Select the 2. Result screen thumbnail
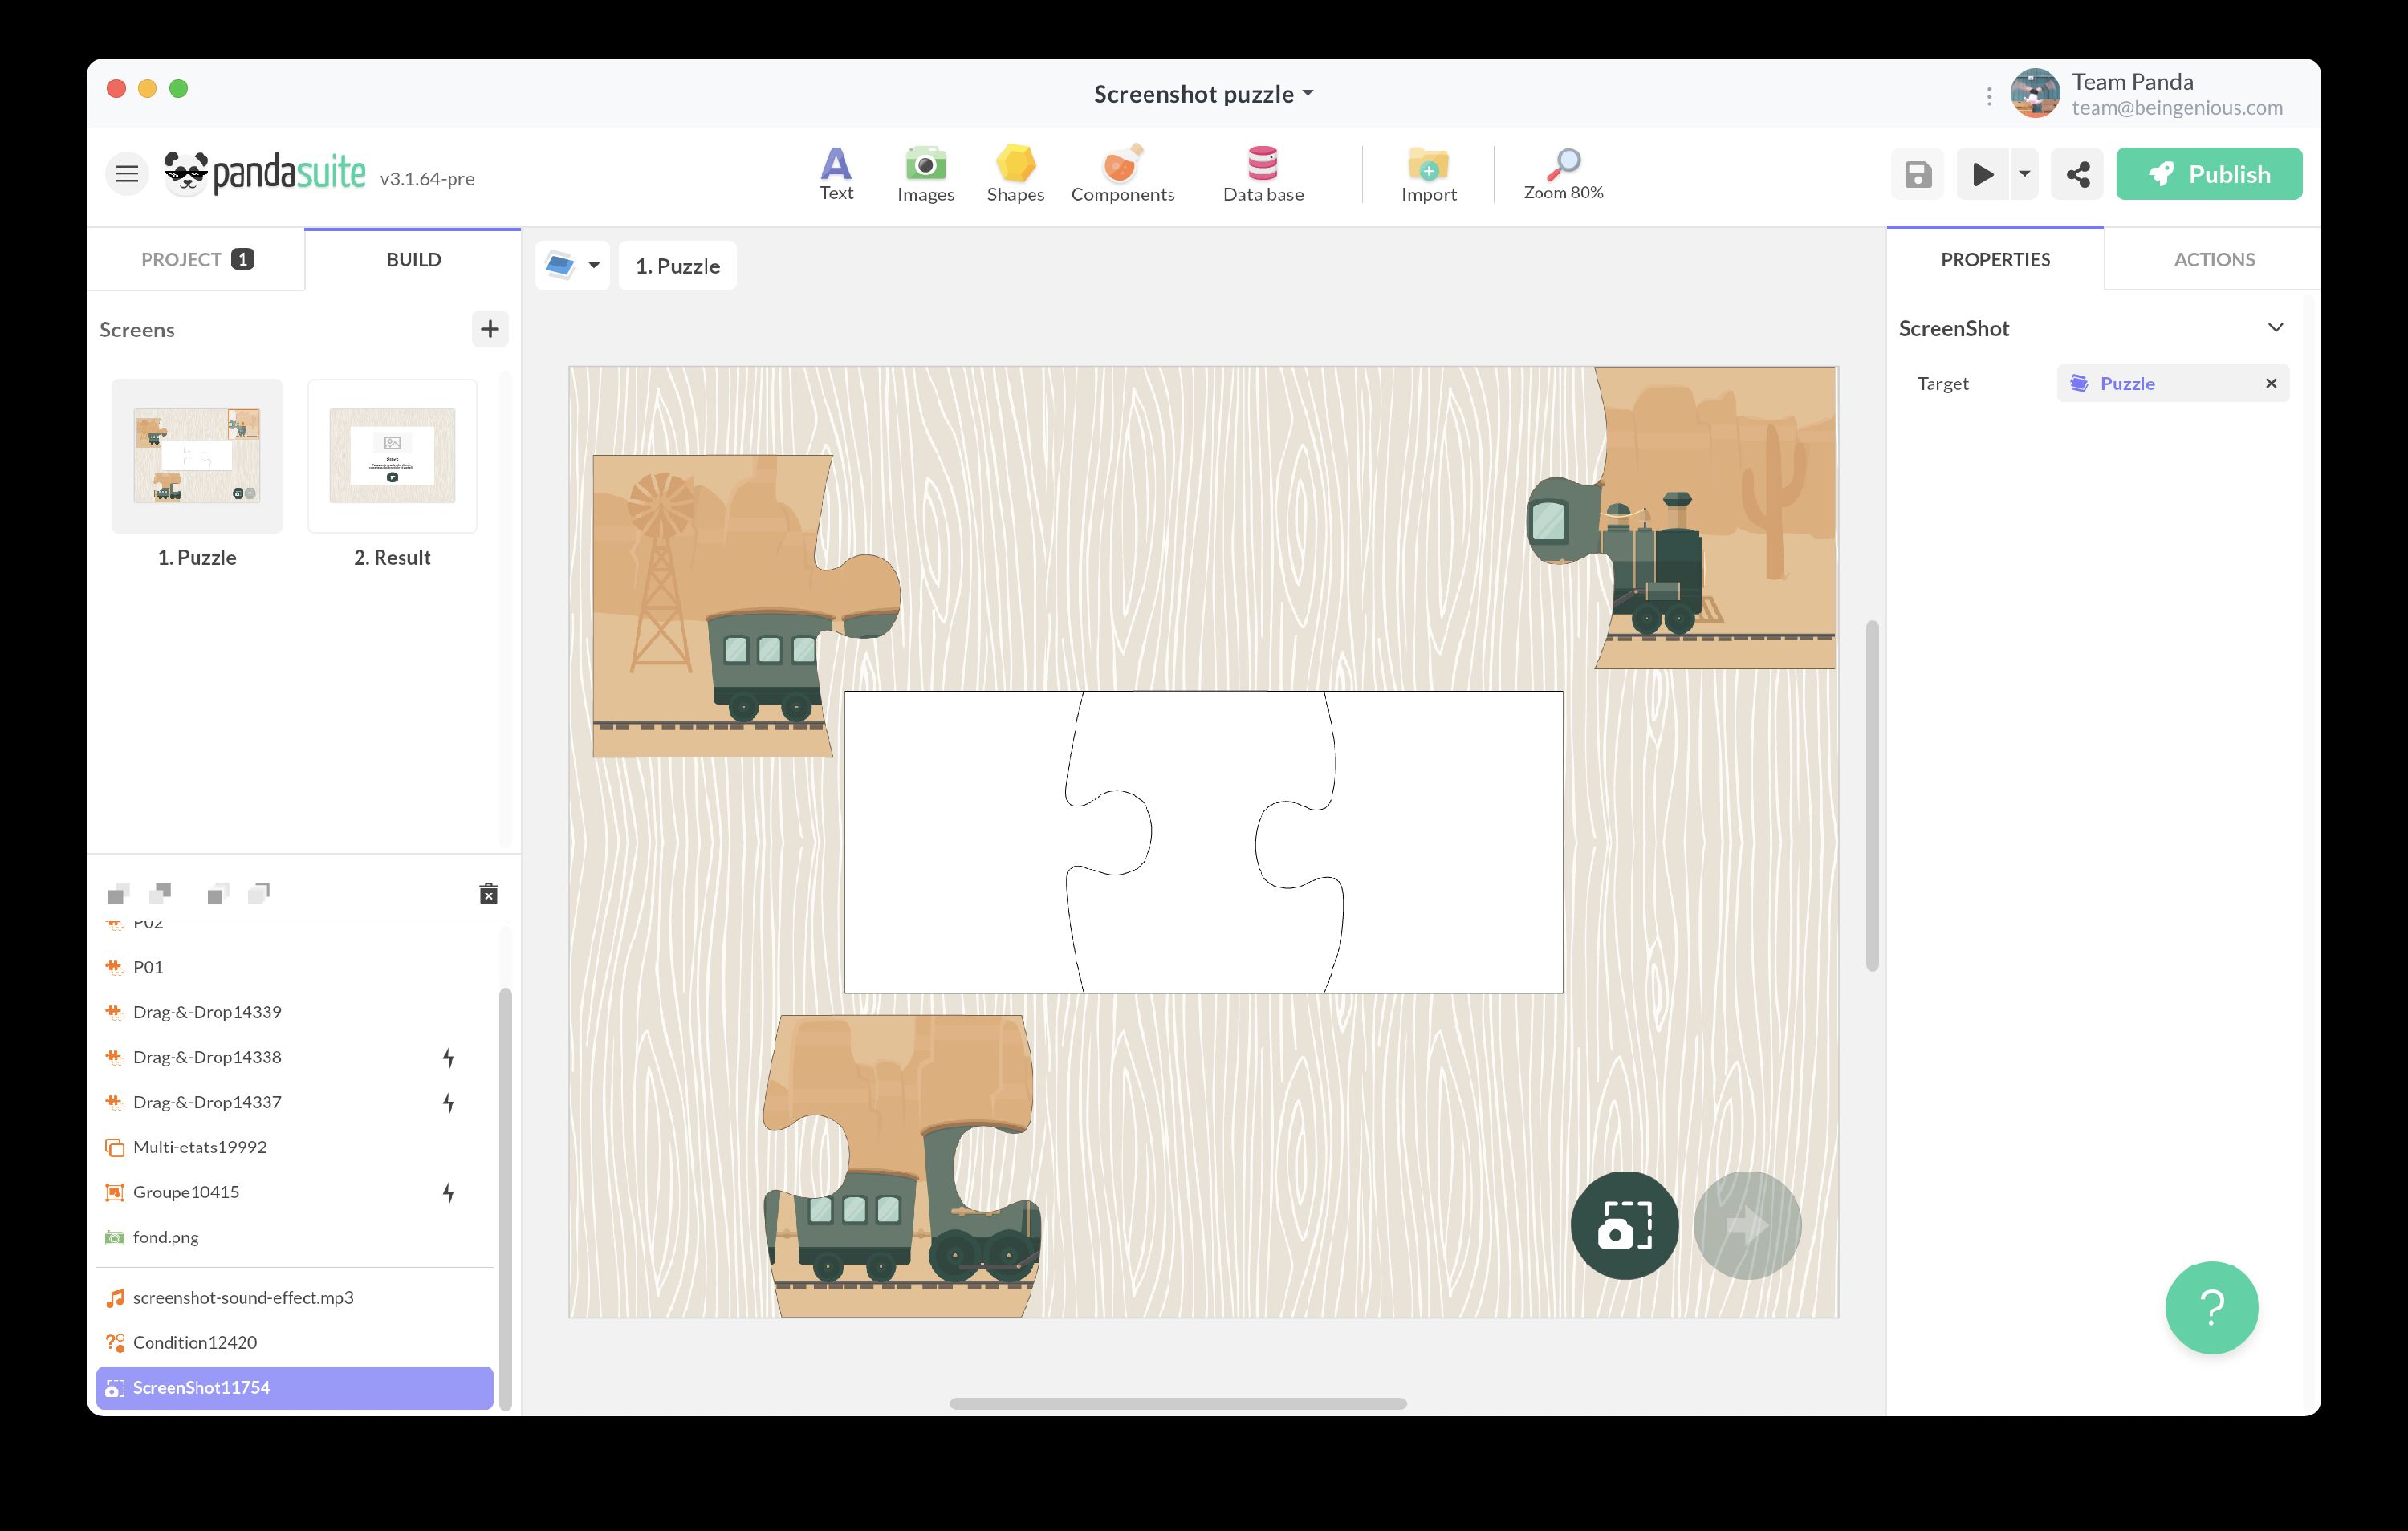This screenshot has height=1531, width=2408. pyautogui.click(x=392, y=455)
